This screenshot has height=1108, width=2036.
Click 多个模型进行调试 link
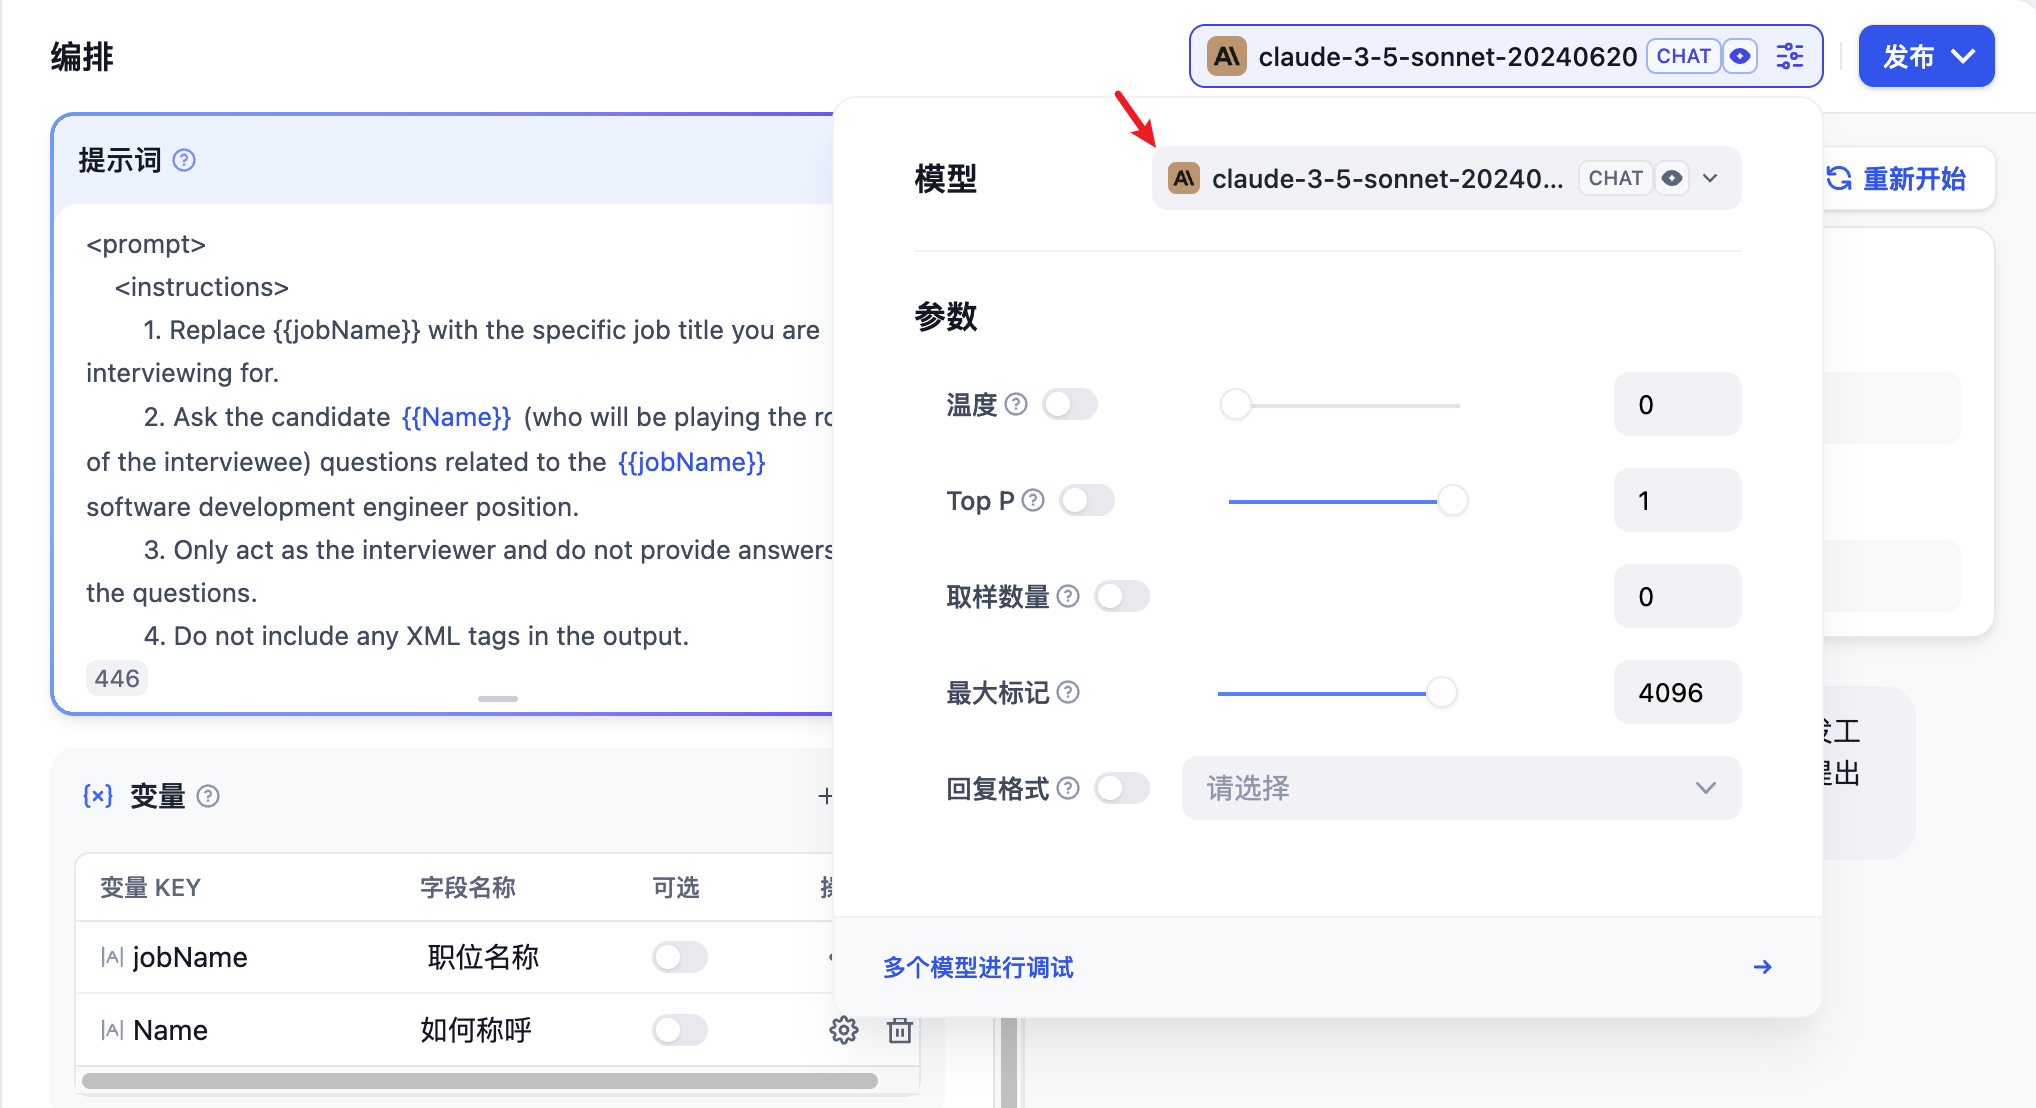[978, 967]
